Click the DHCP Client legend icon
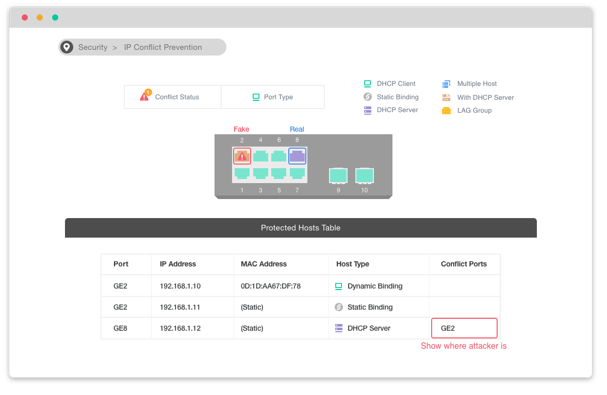The width and height of the screenshot is (607, 395). pyautogui.click(x=367, y=84)
